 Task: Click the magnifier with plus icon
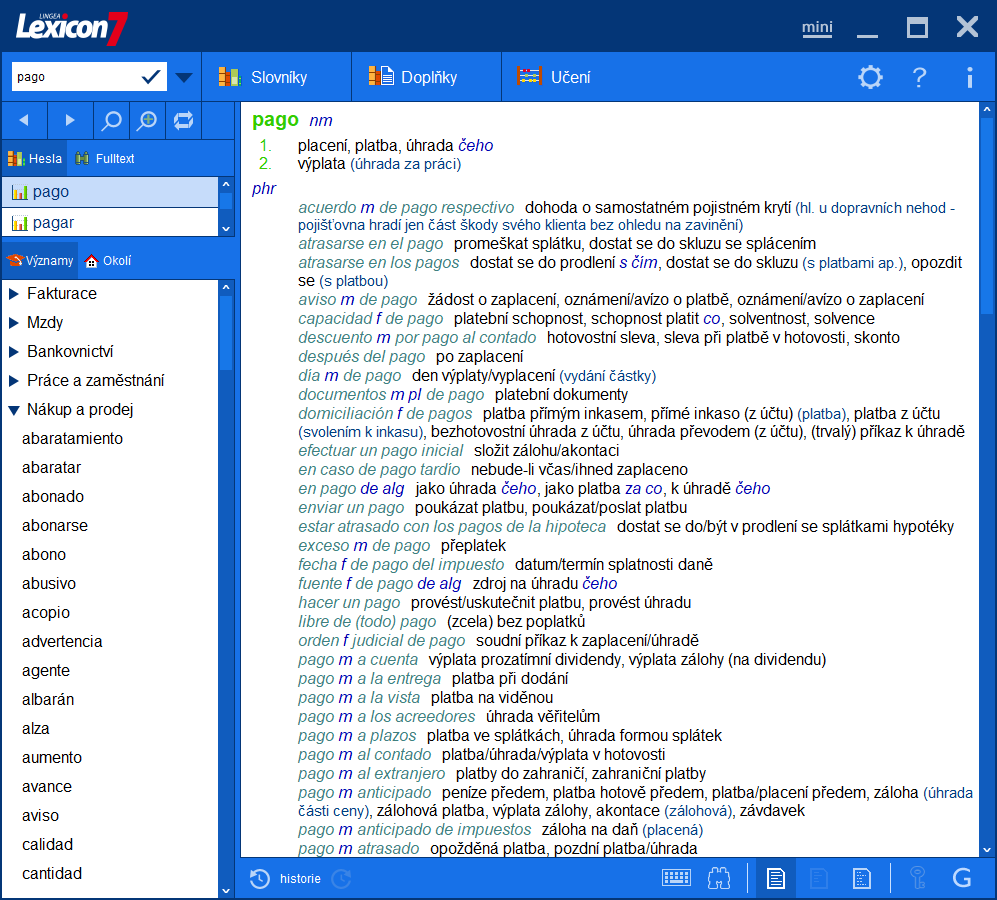pos(148,120)
